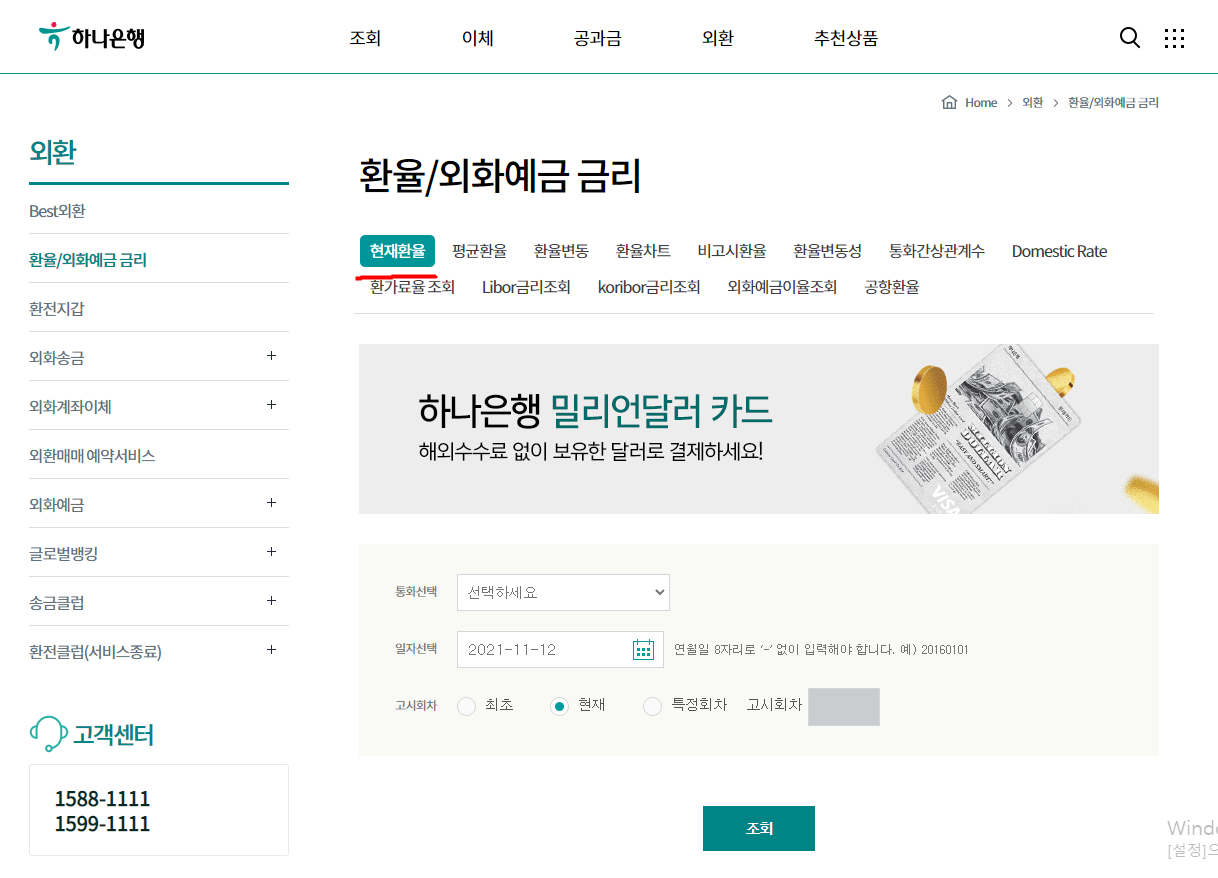Click the 외화계좌이체 sidebar label
Screen dimensions: 1218x878
[70, 407]
